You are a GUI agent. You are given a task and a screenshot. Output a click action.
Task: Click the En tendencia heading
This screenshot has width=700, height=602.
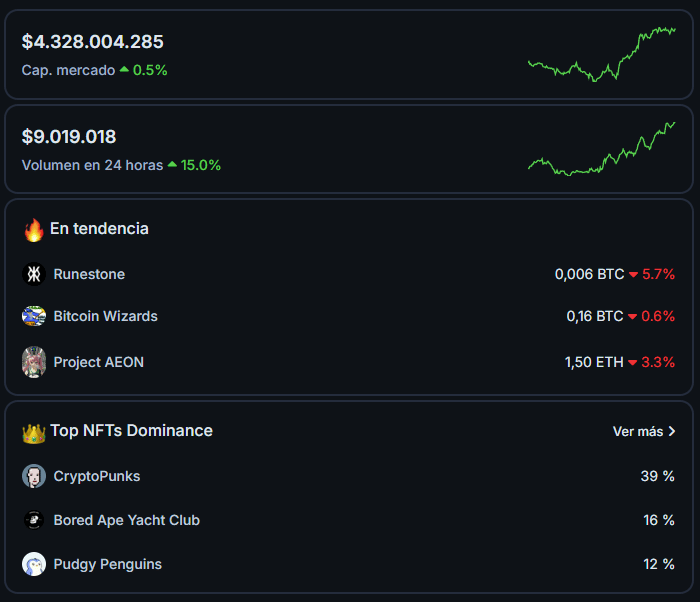[99, 229]
